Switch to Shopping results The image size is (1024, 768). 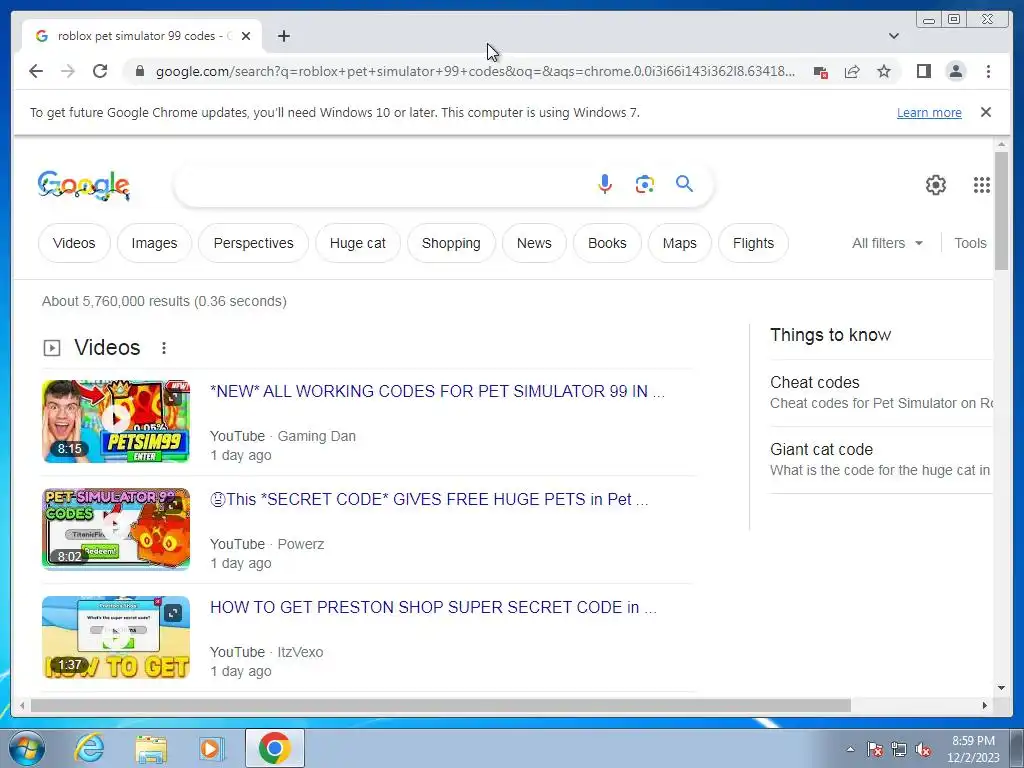(x=451, y=243)
